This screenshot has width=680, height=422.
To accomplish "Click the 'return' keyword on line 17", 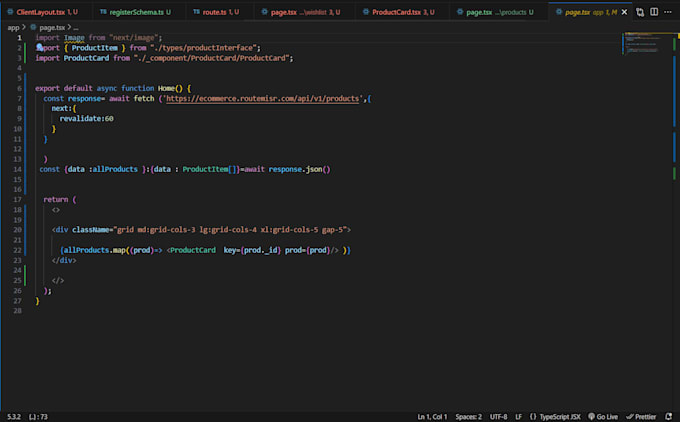I will tap(56, 200).
